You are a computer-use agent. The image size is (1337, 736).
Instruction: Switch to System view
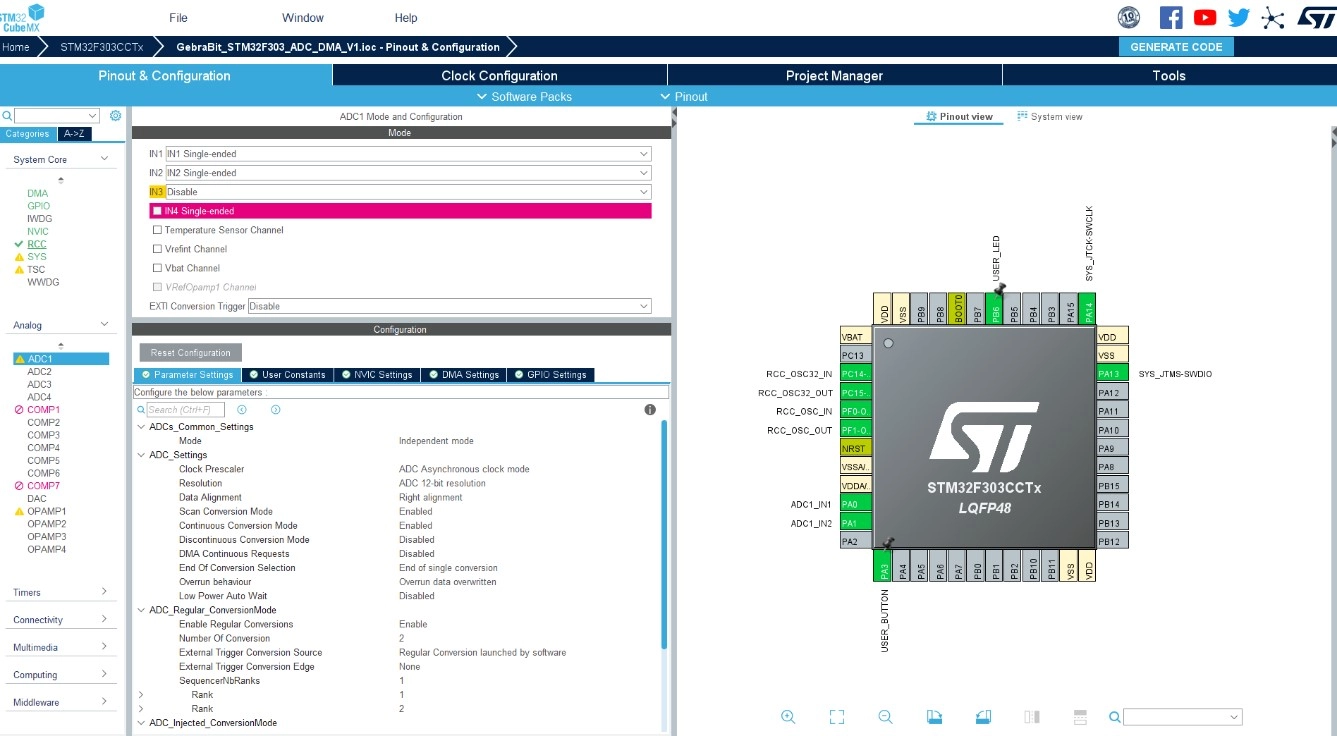tap(1050, 117)
